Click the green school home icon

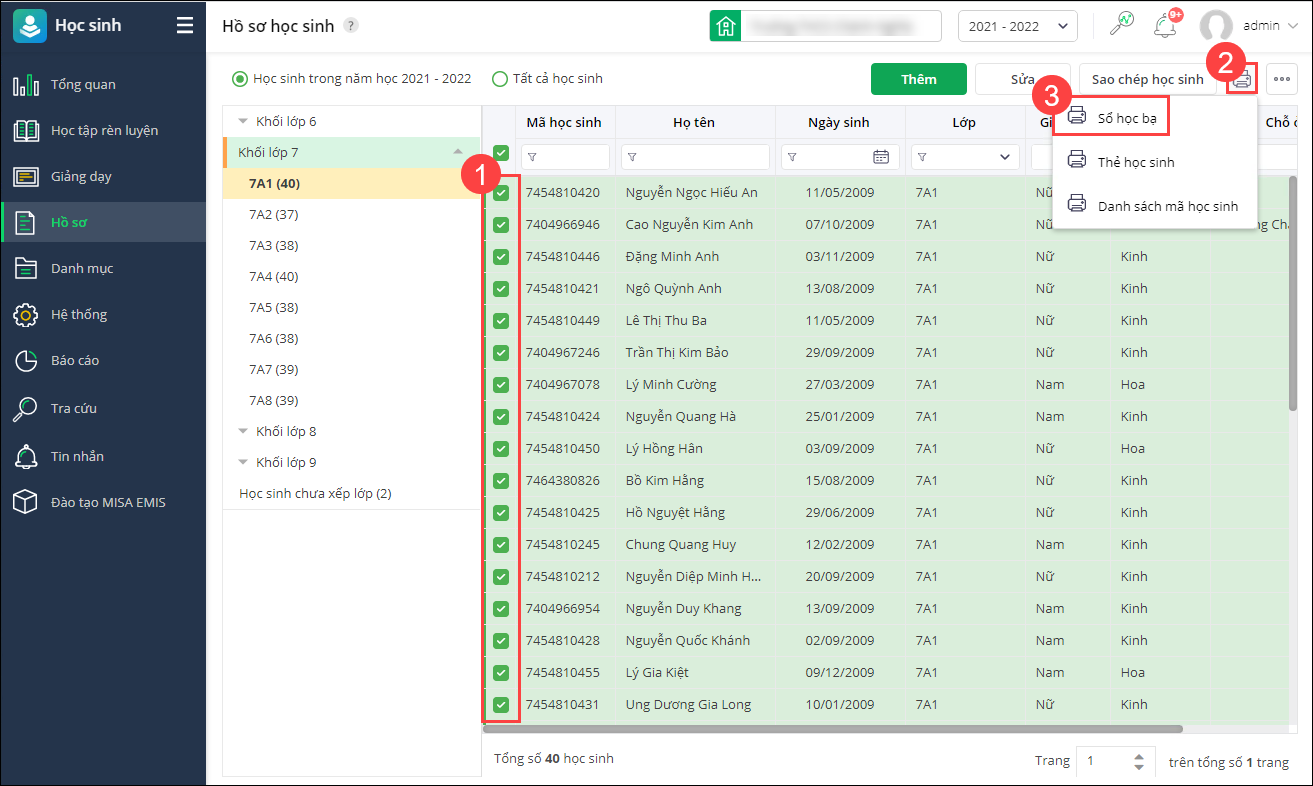click(725, 26)
